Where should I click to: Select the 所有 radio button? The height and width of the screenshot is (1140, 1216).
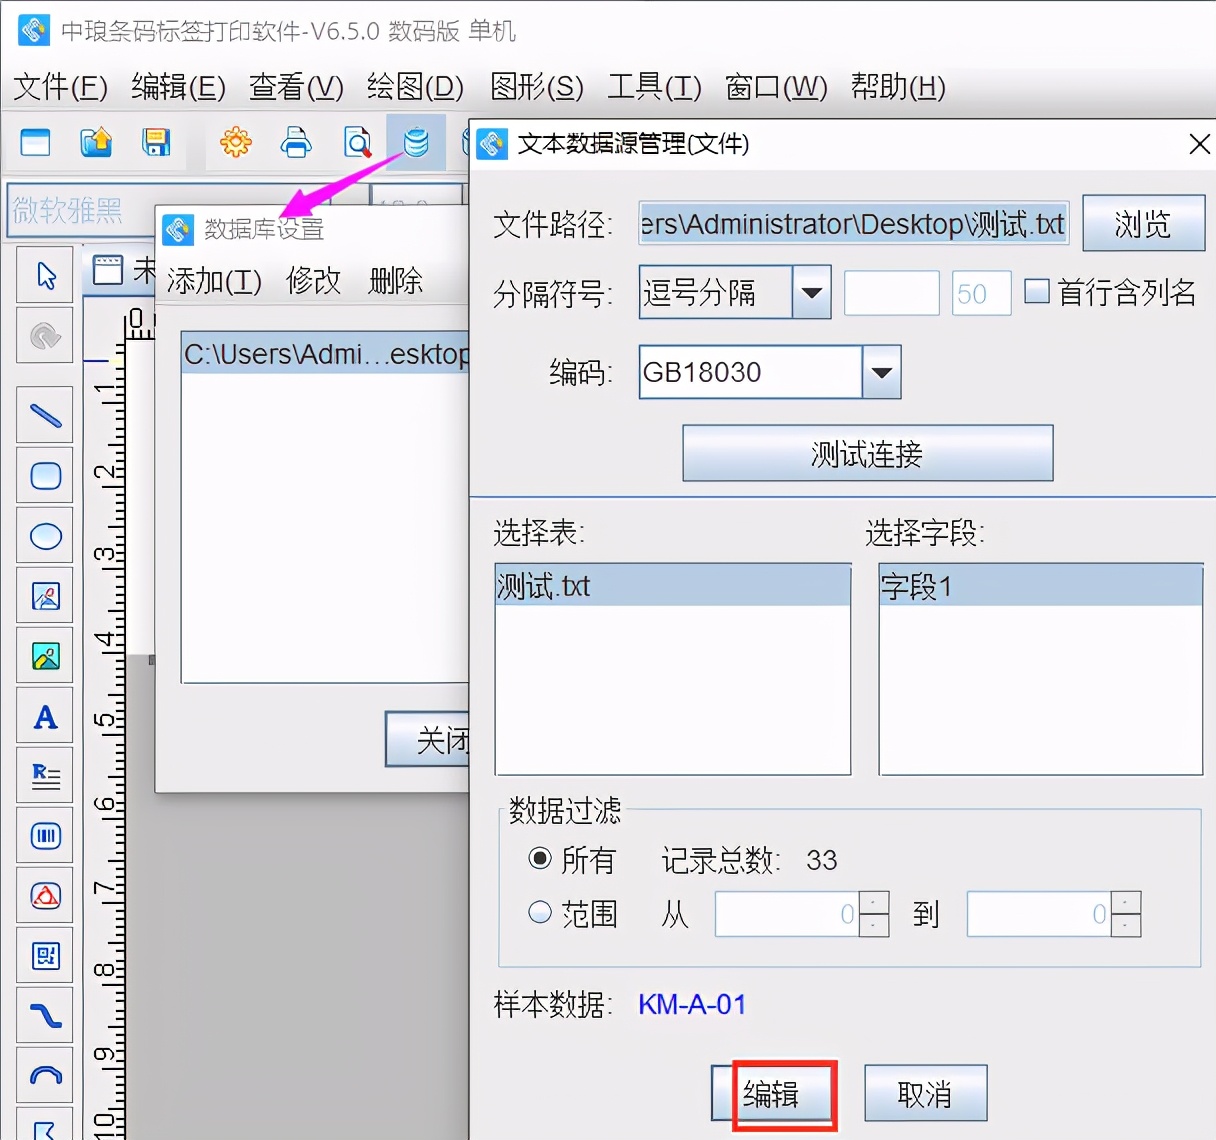coord(540,859)
